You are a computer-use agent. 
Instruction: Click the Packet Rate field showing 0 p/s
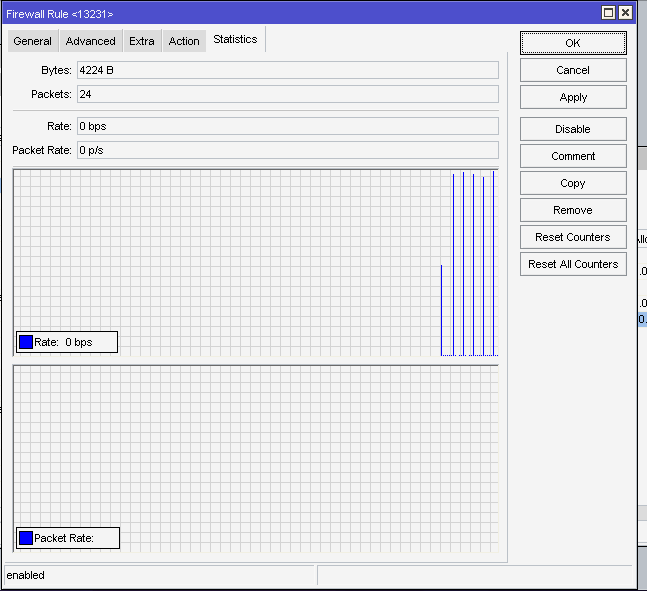(x=288, y=150)
